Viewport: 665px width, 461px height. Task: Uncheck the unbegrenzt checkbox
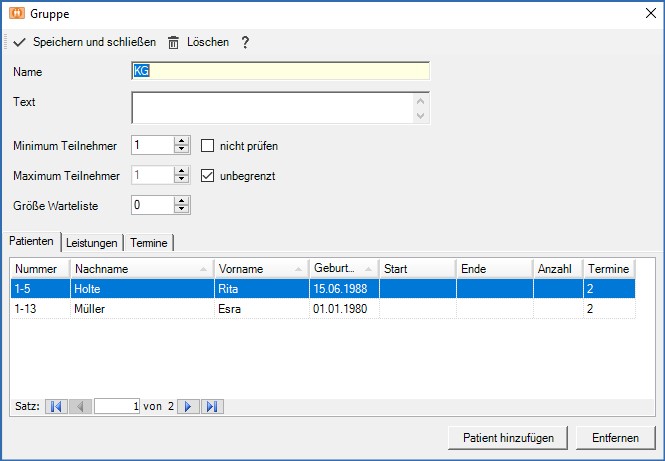coord(208,175)
